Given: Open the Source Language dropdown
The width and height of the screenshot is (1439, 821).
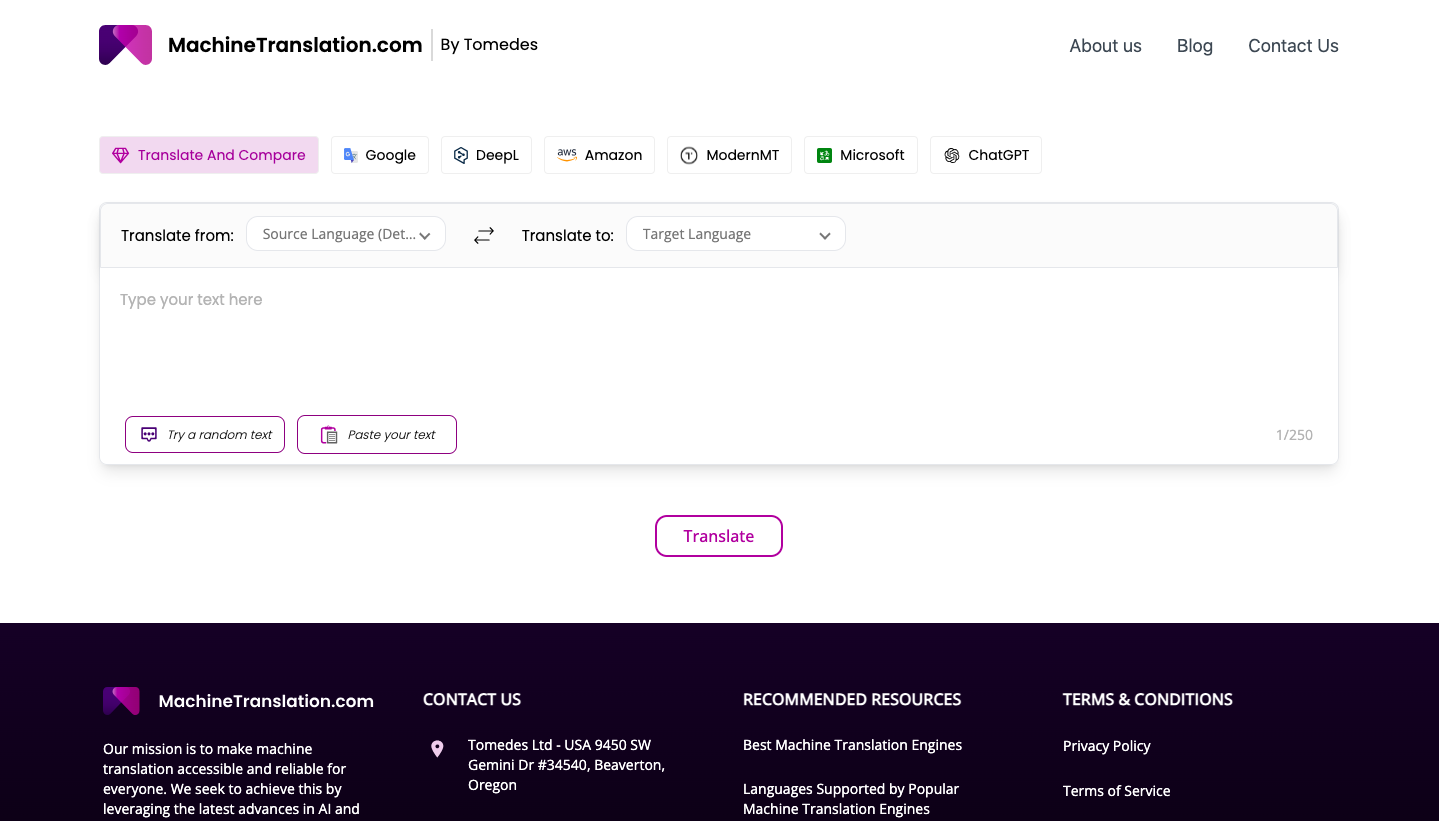Looking at the screenshot, I should point(346,234).
